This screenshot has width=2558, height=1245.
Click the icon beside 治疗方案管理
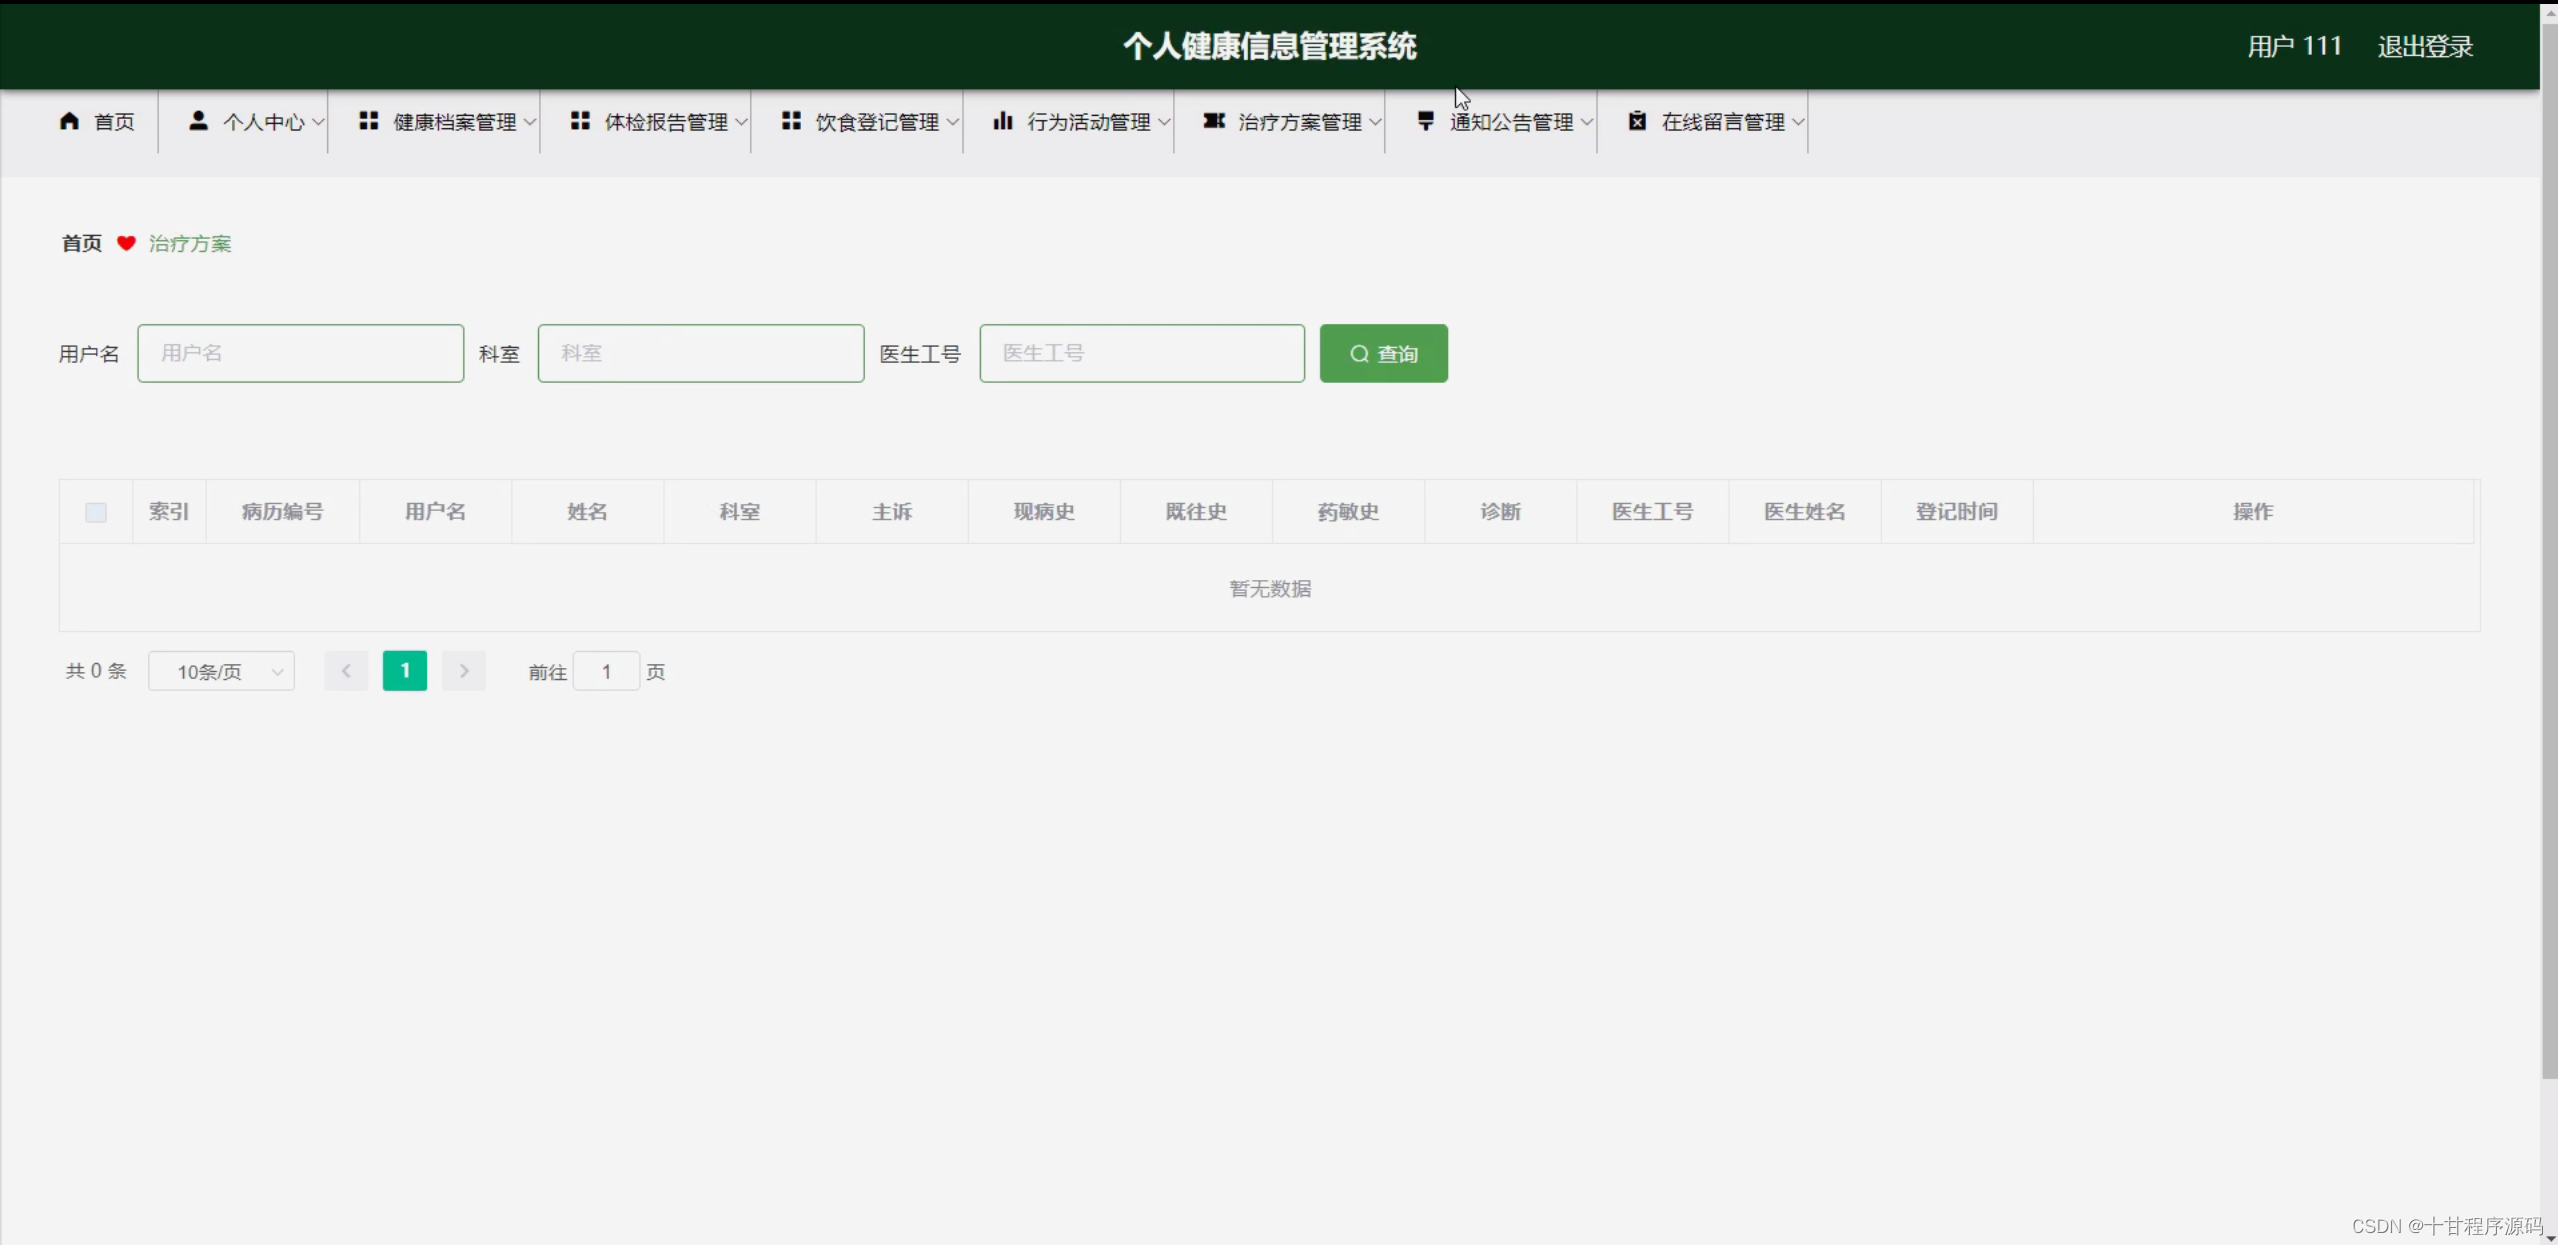(x=1213, y=121)
